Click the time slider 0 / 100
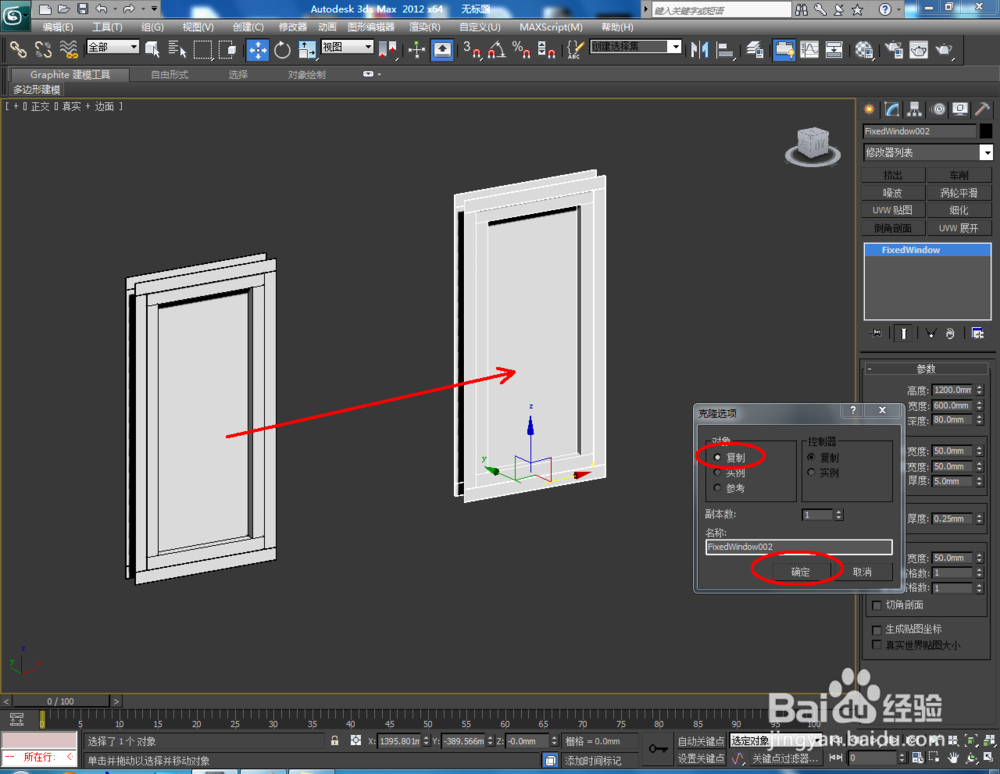This screenshot has width=1000, height=774. [61, 701]
